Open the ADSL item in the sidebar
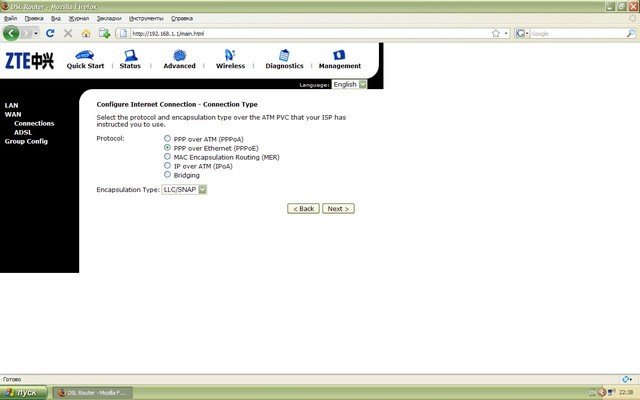Image resolution: width=640 pixels, height=400 pixels. (23, 132)
